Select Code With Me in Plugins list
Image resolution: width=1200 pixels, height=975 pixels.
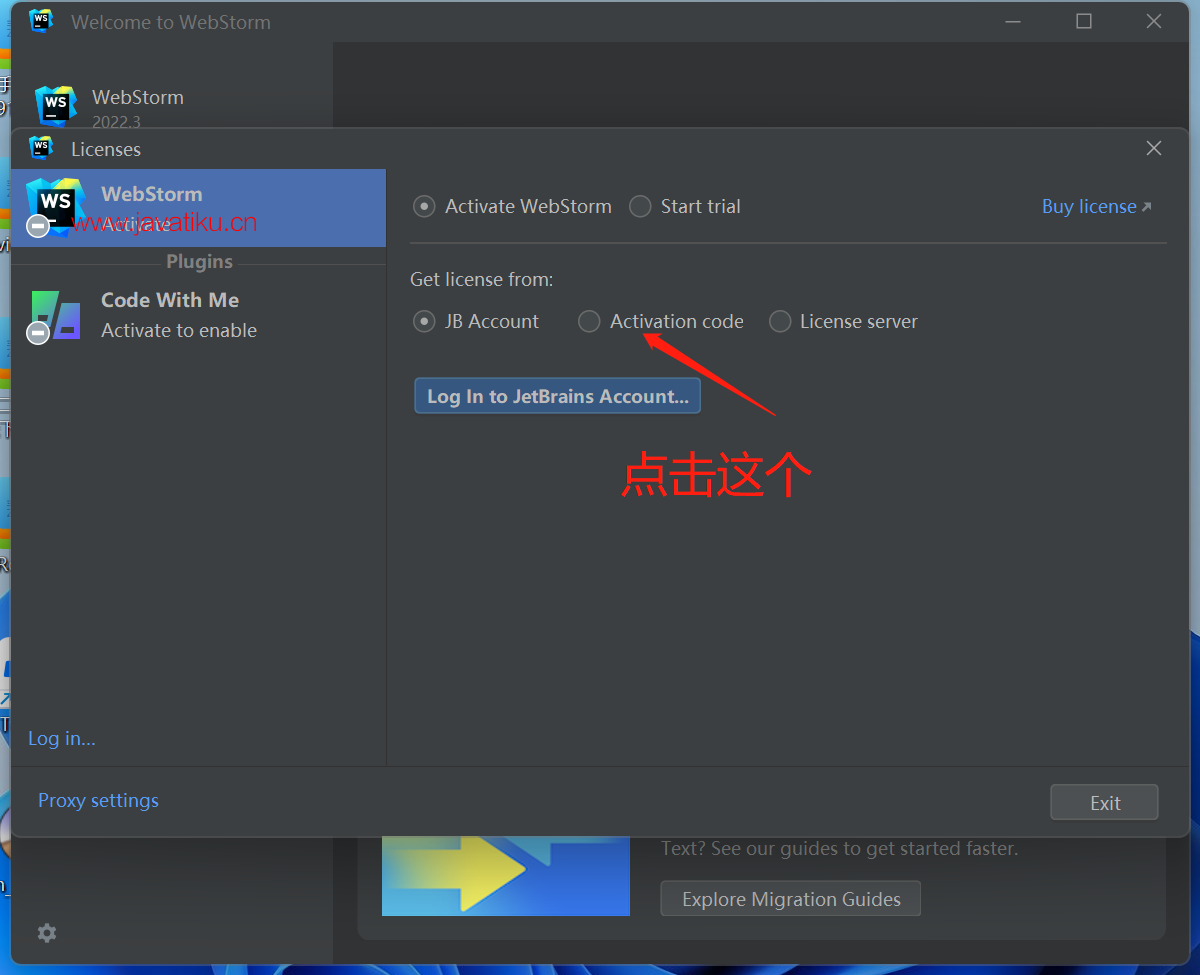click(x=198, y=315)
